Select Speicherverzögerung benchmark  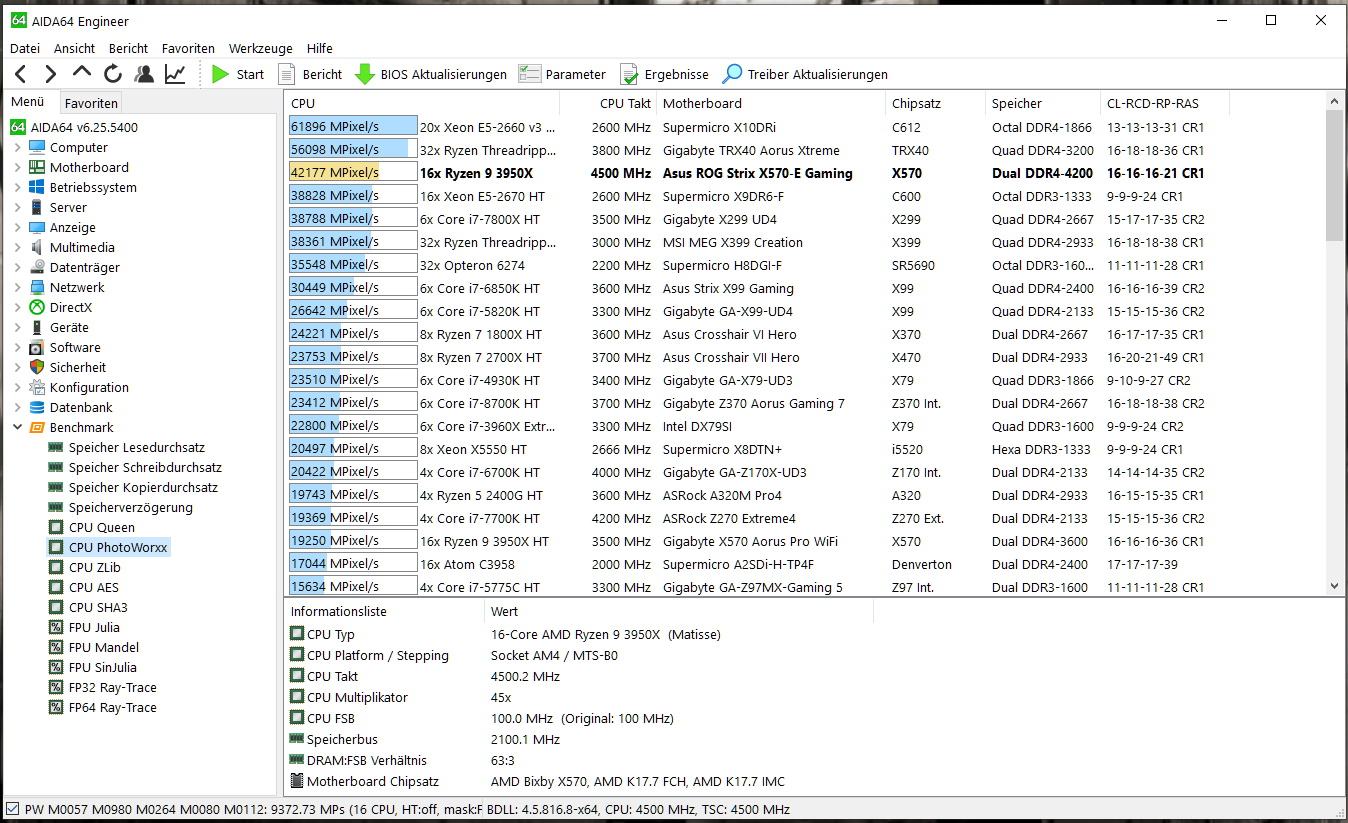130,507
